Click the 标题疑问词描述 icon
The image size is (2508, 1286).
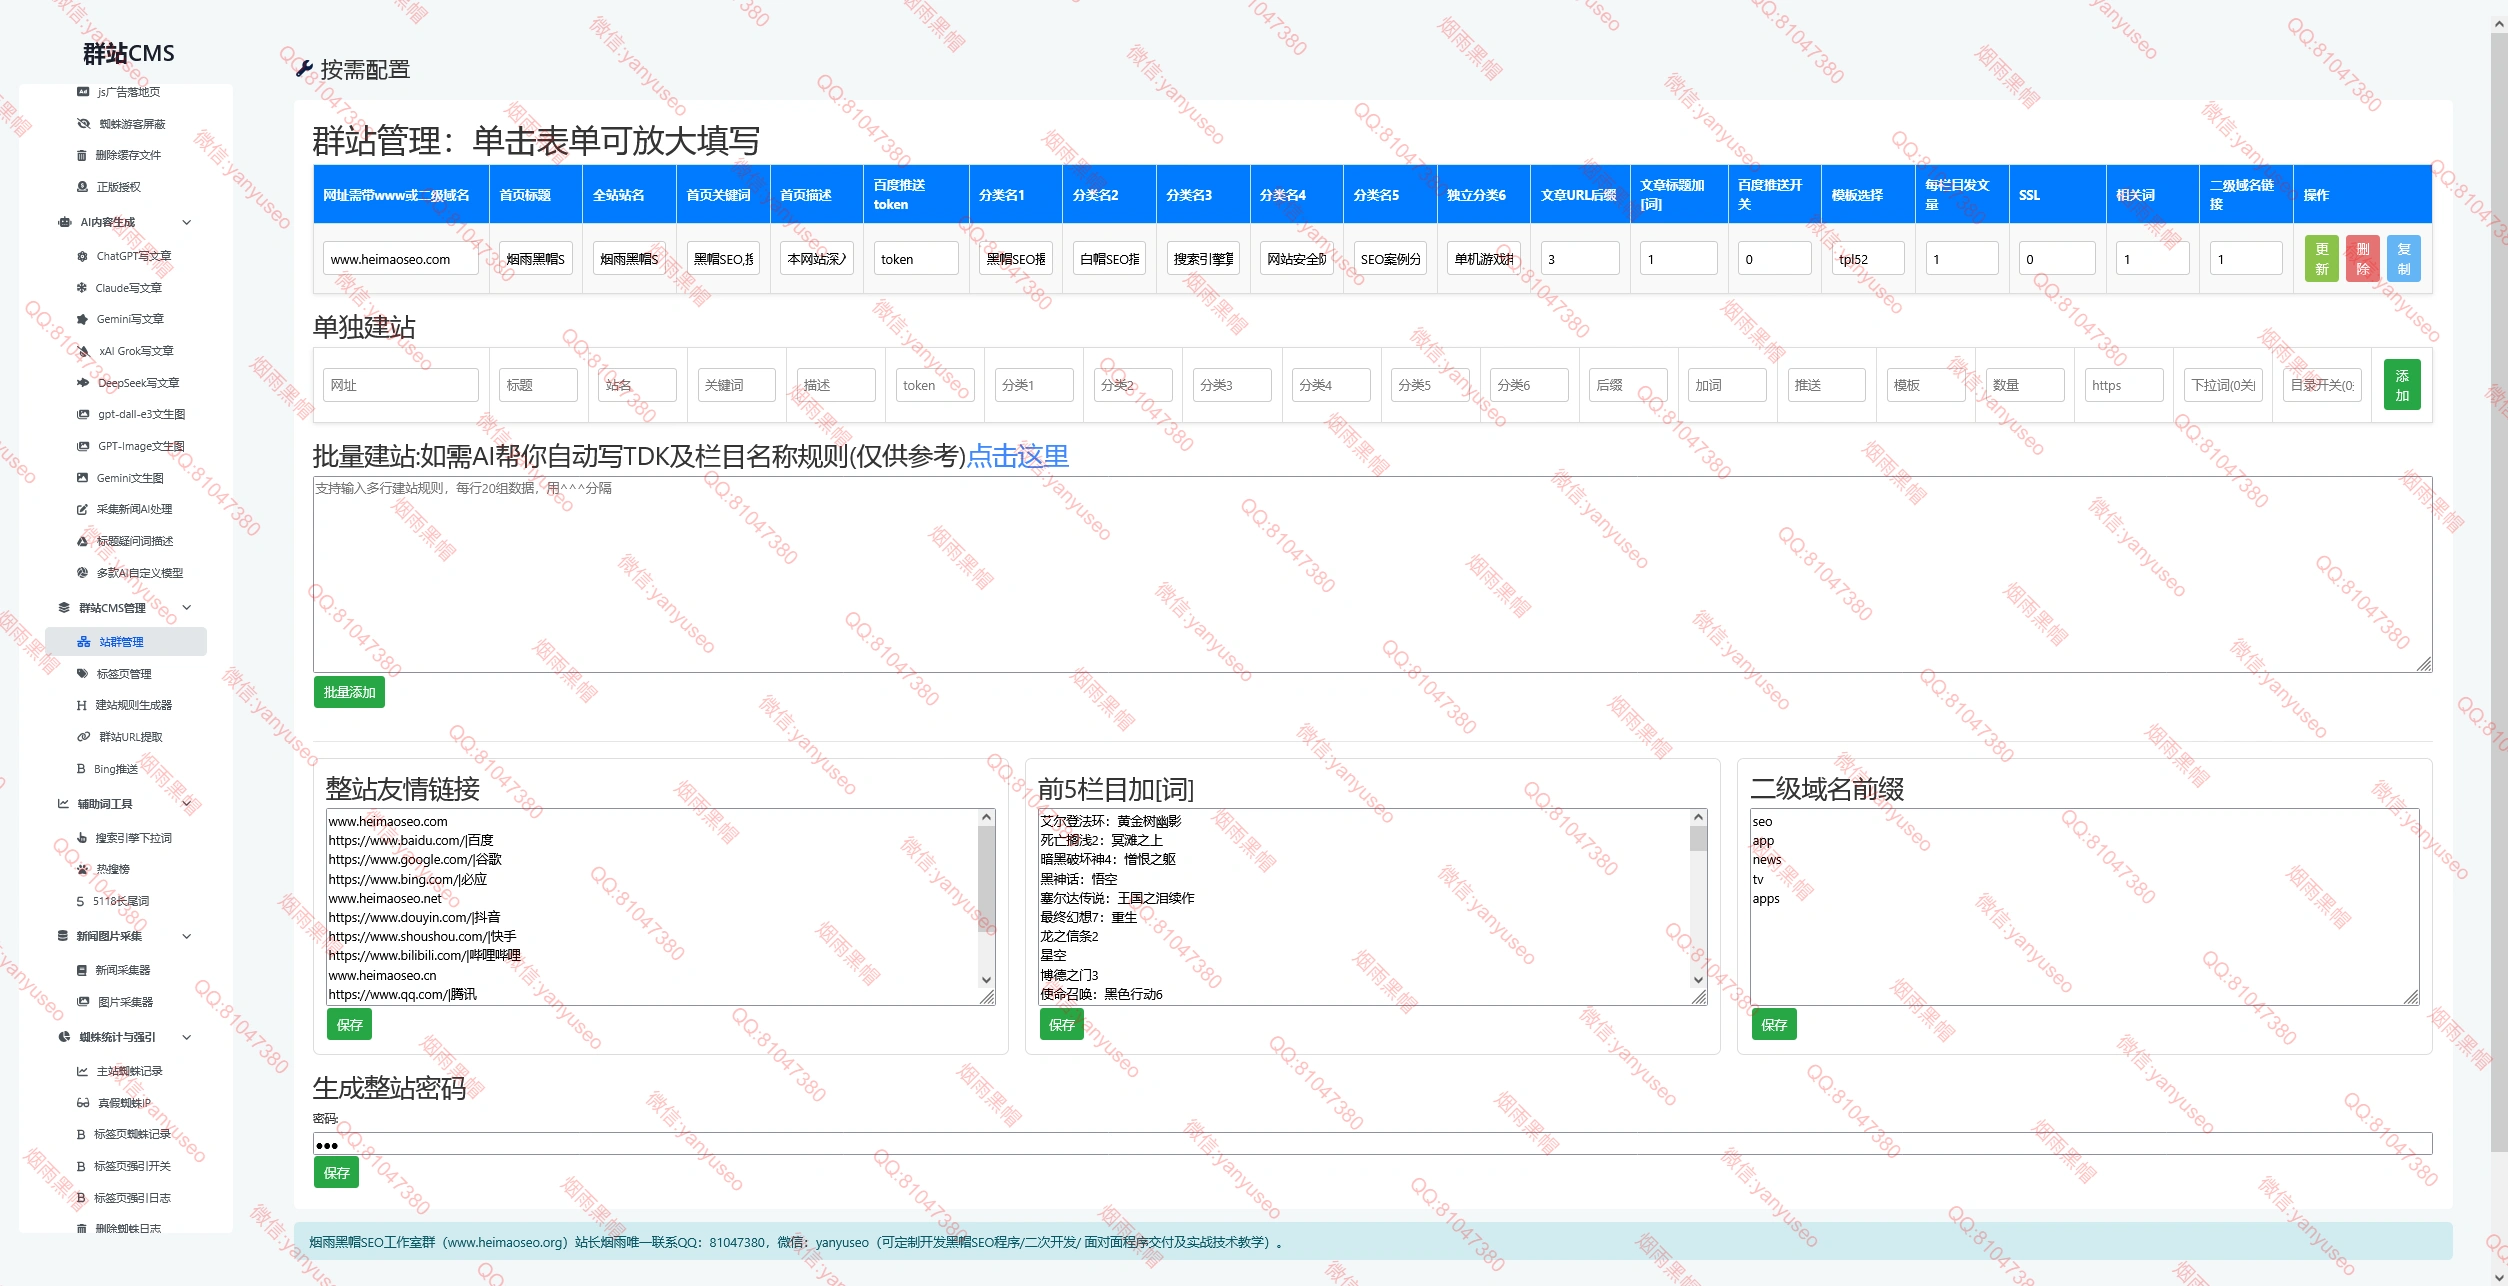[x=83, y=541]
